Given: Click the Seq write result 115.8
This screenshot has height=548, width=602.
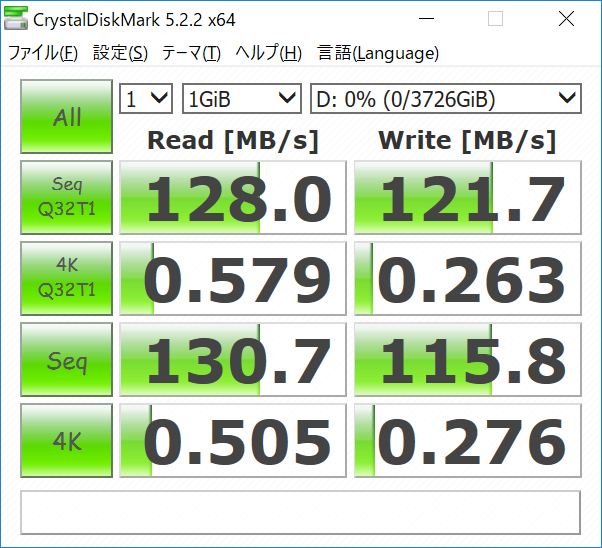Looking at the screenshot, I should (x=468, y=359).
